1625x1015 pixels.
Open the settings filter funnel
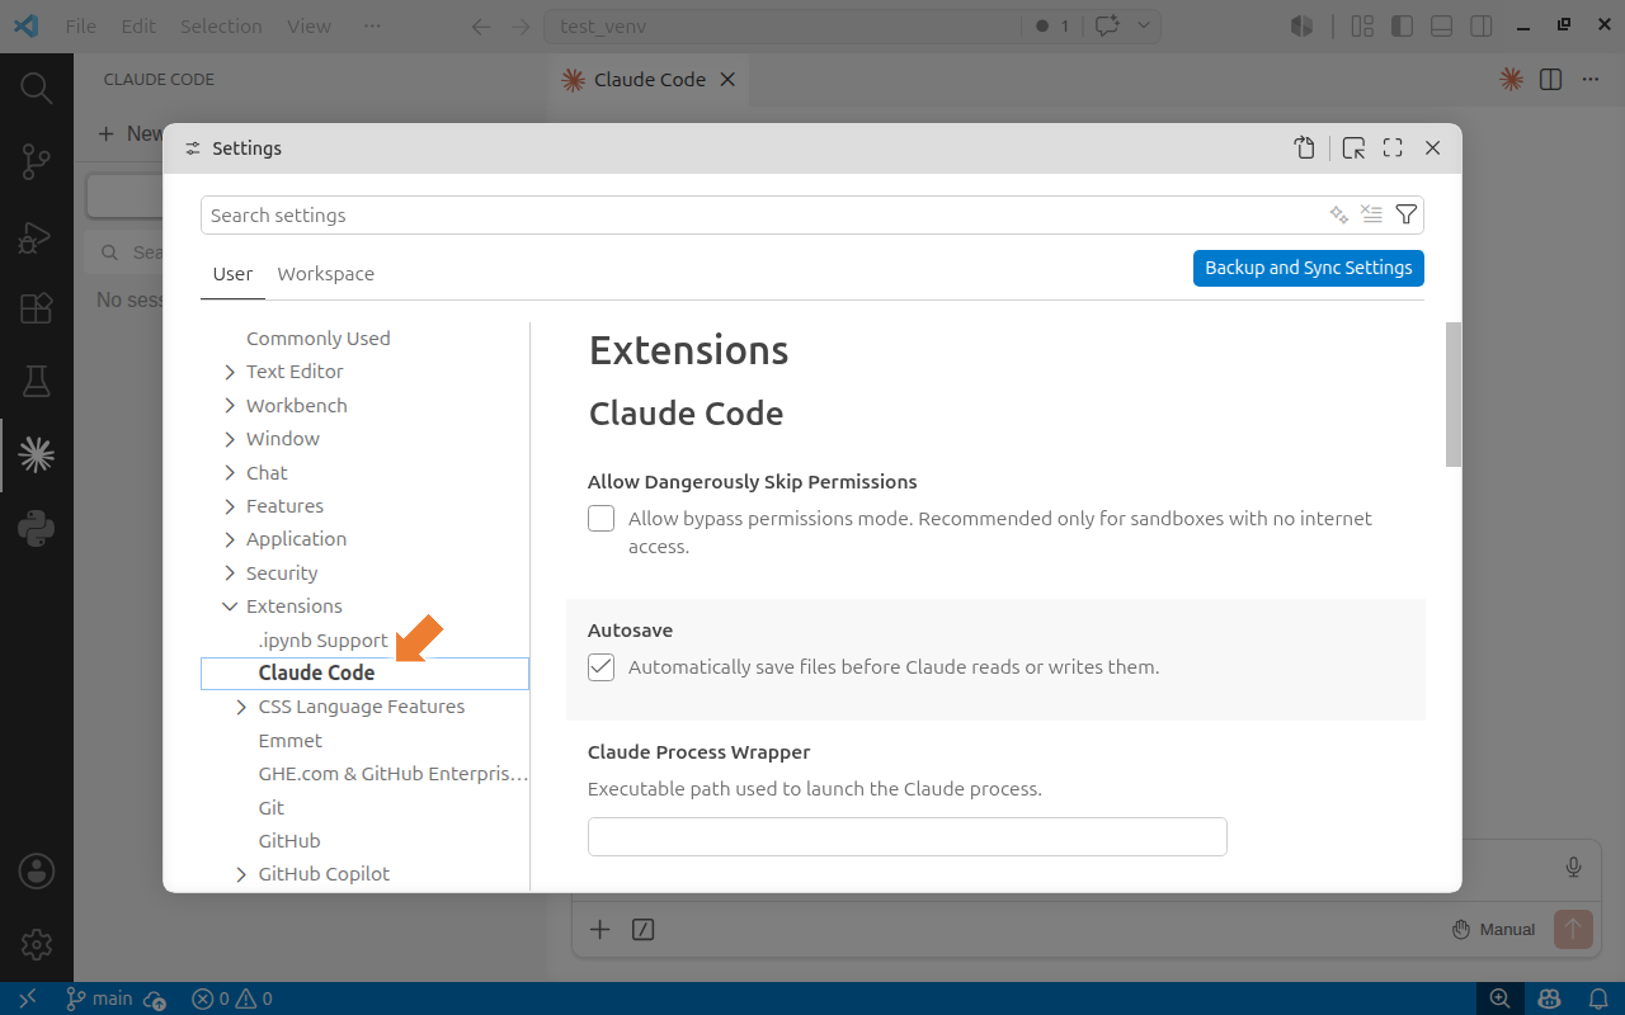[x=1406, y=215]
